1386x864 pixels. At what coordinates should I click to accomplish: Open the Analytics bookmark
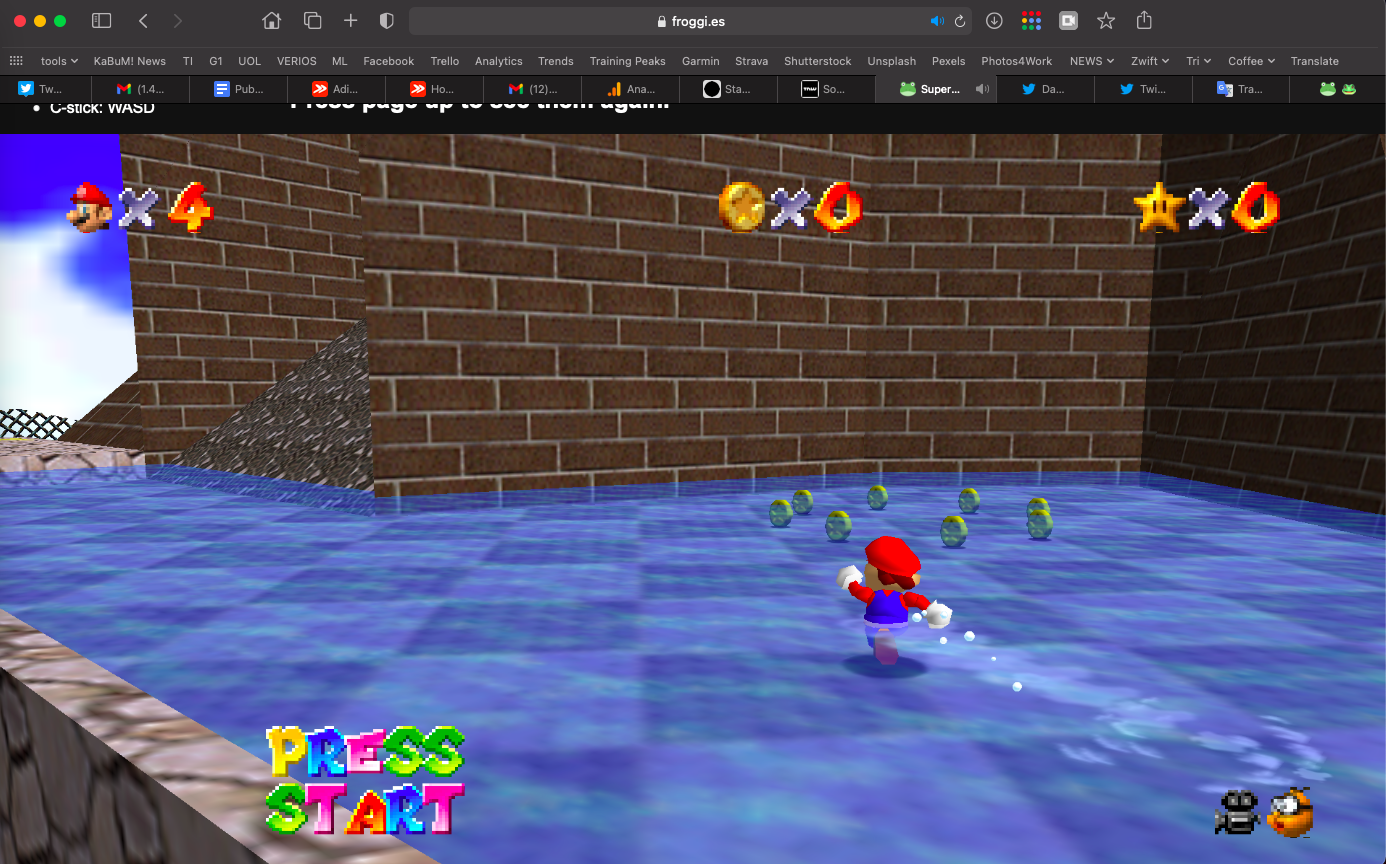499,61
